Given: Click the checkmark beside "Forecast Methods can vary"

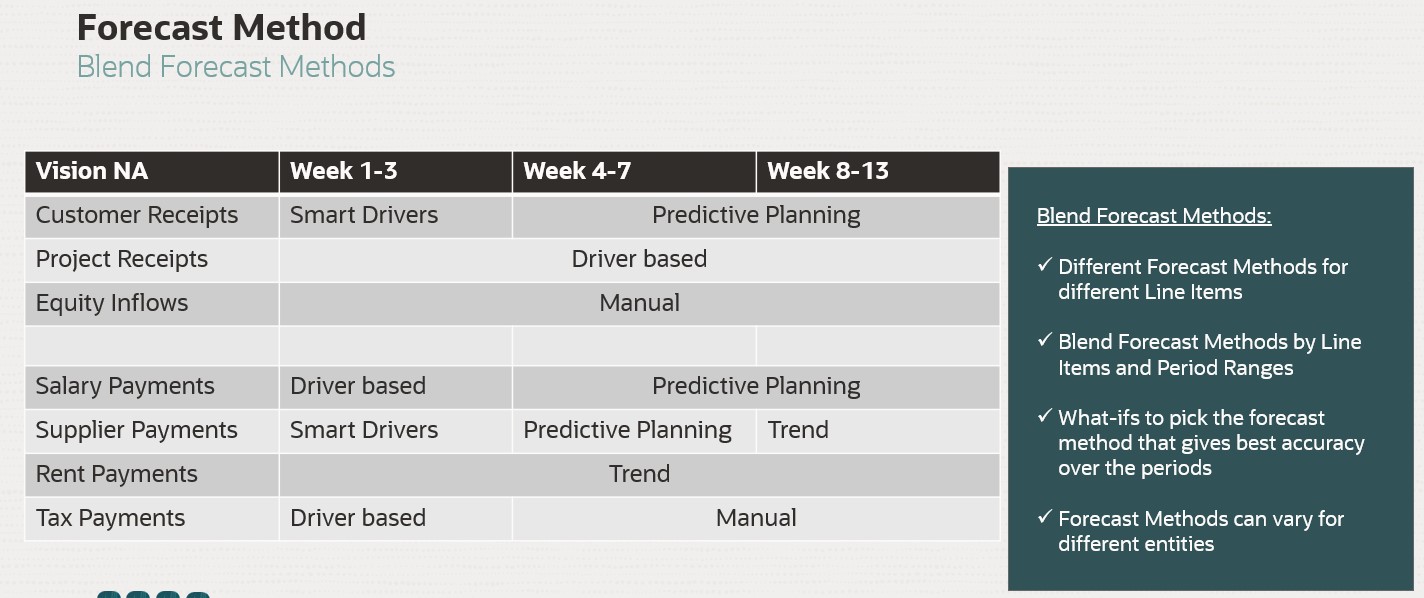Looking at the screenshot, I should tap(1045, 518).
